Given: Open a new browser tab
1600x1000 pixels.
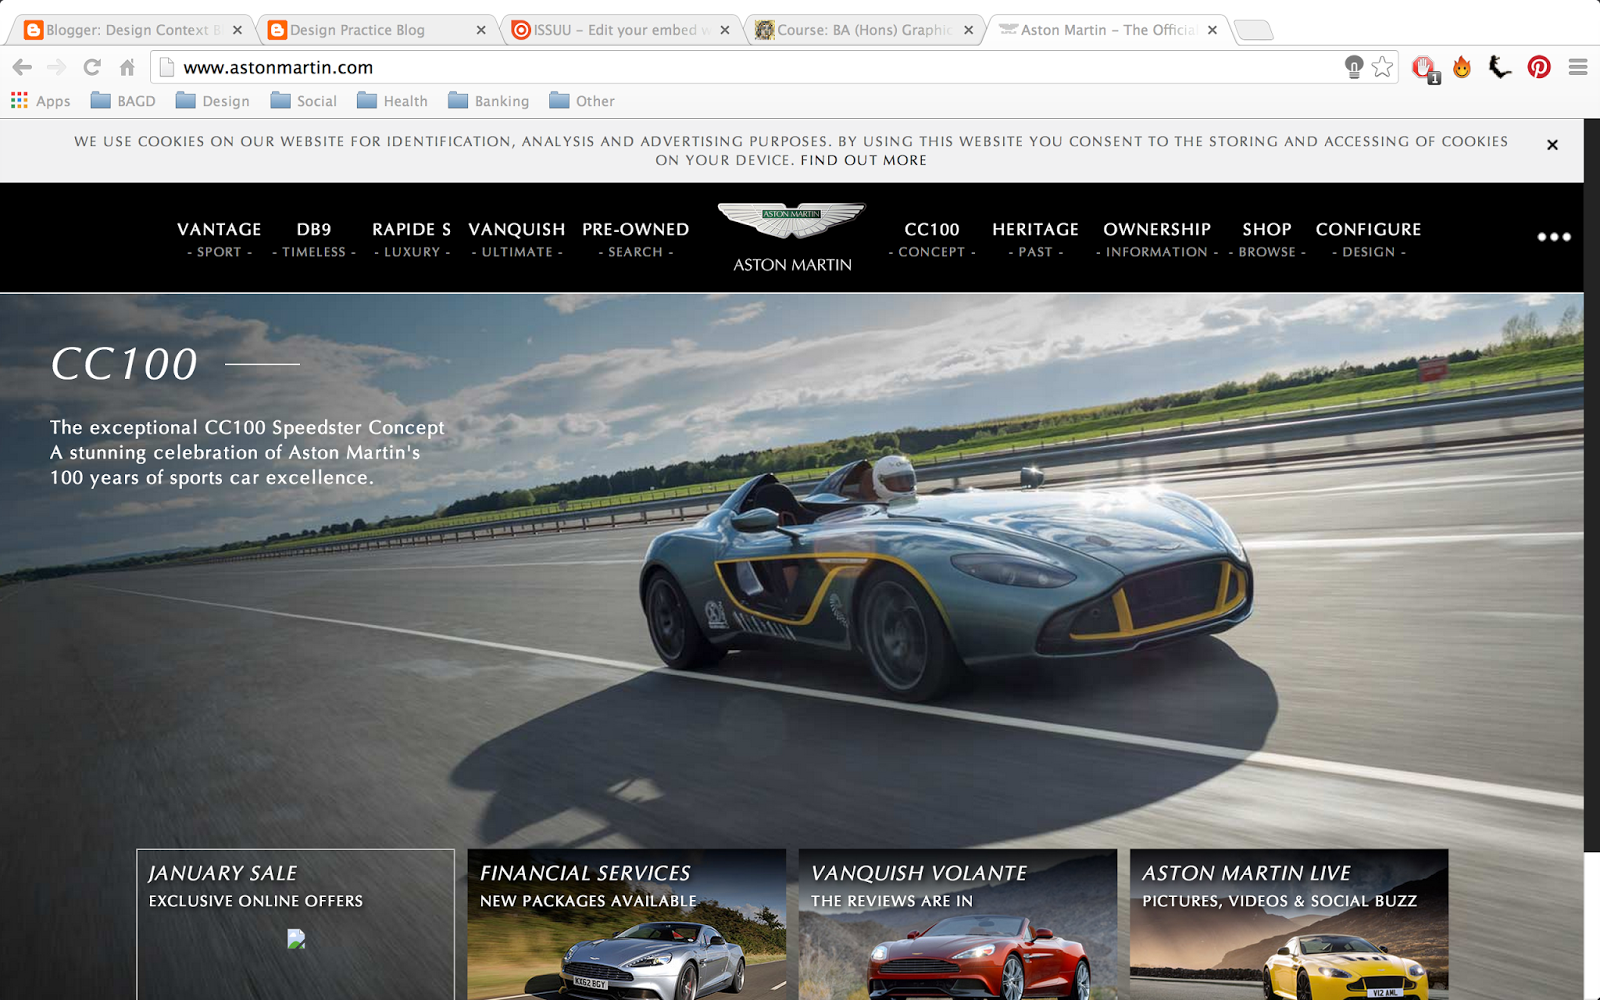Looking at the screenshot, I should click(1254, 31).
